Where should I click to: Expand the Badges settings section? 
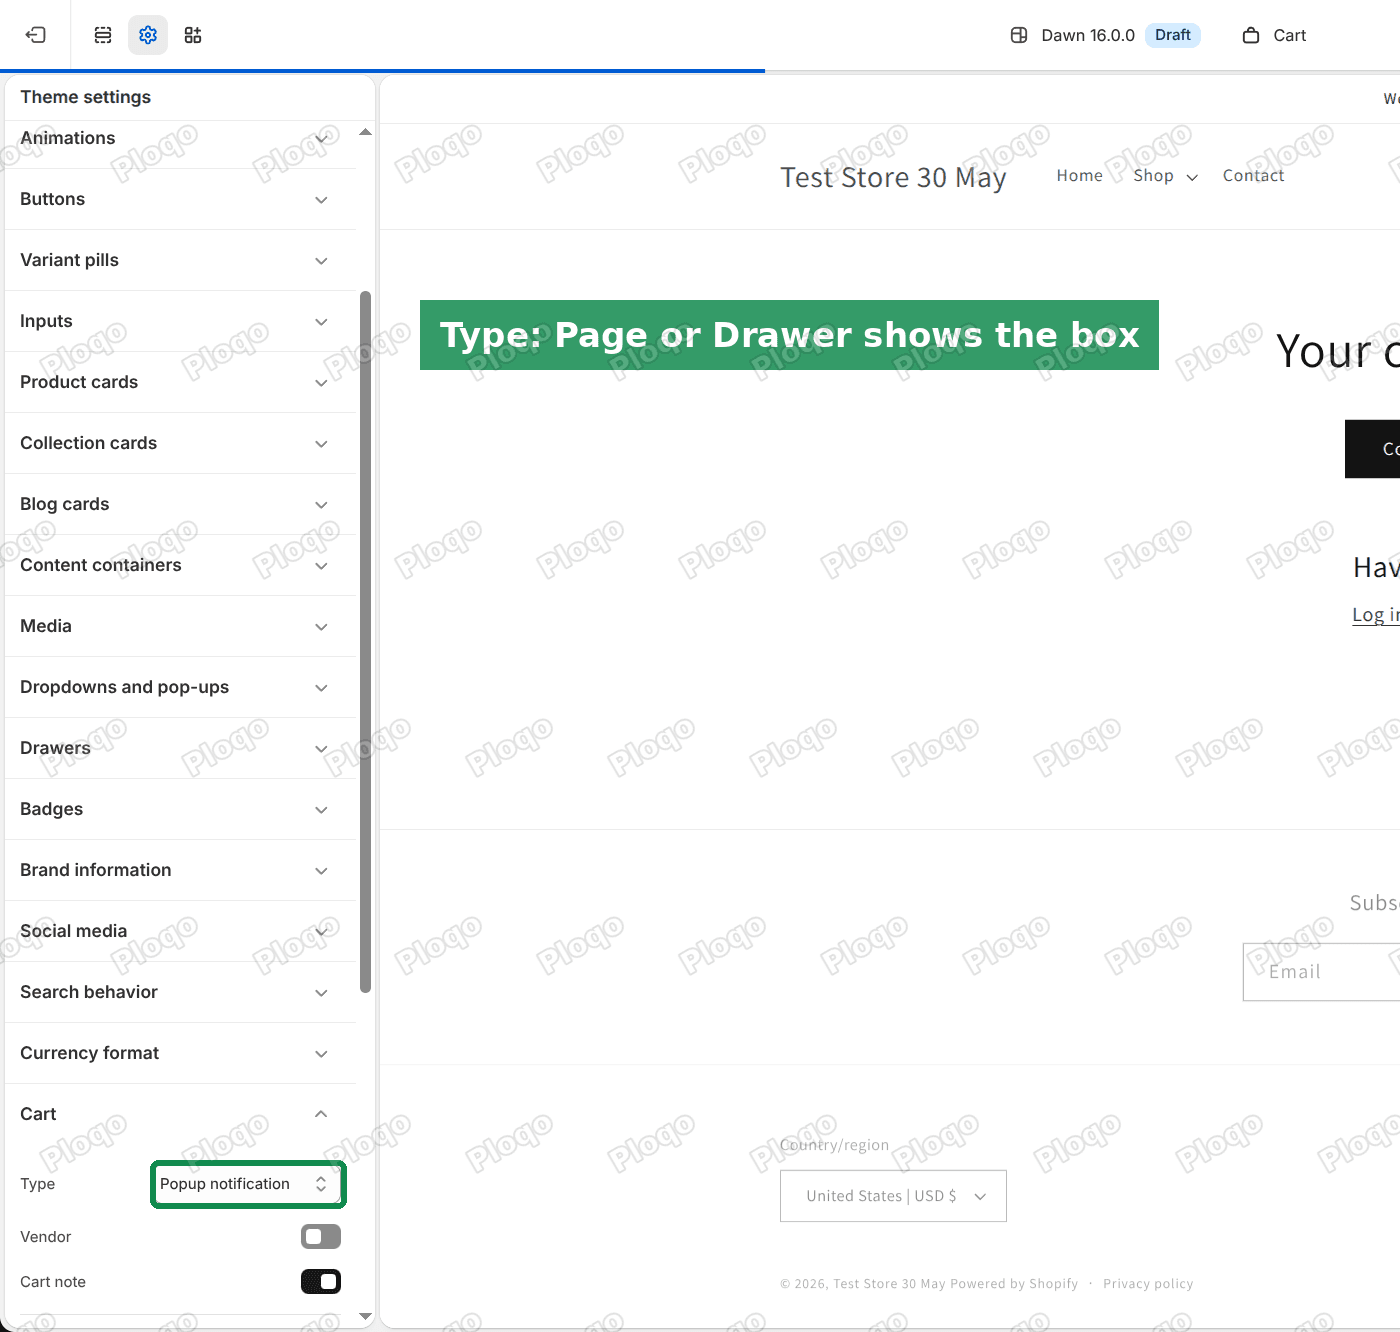180,809
